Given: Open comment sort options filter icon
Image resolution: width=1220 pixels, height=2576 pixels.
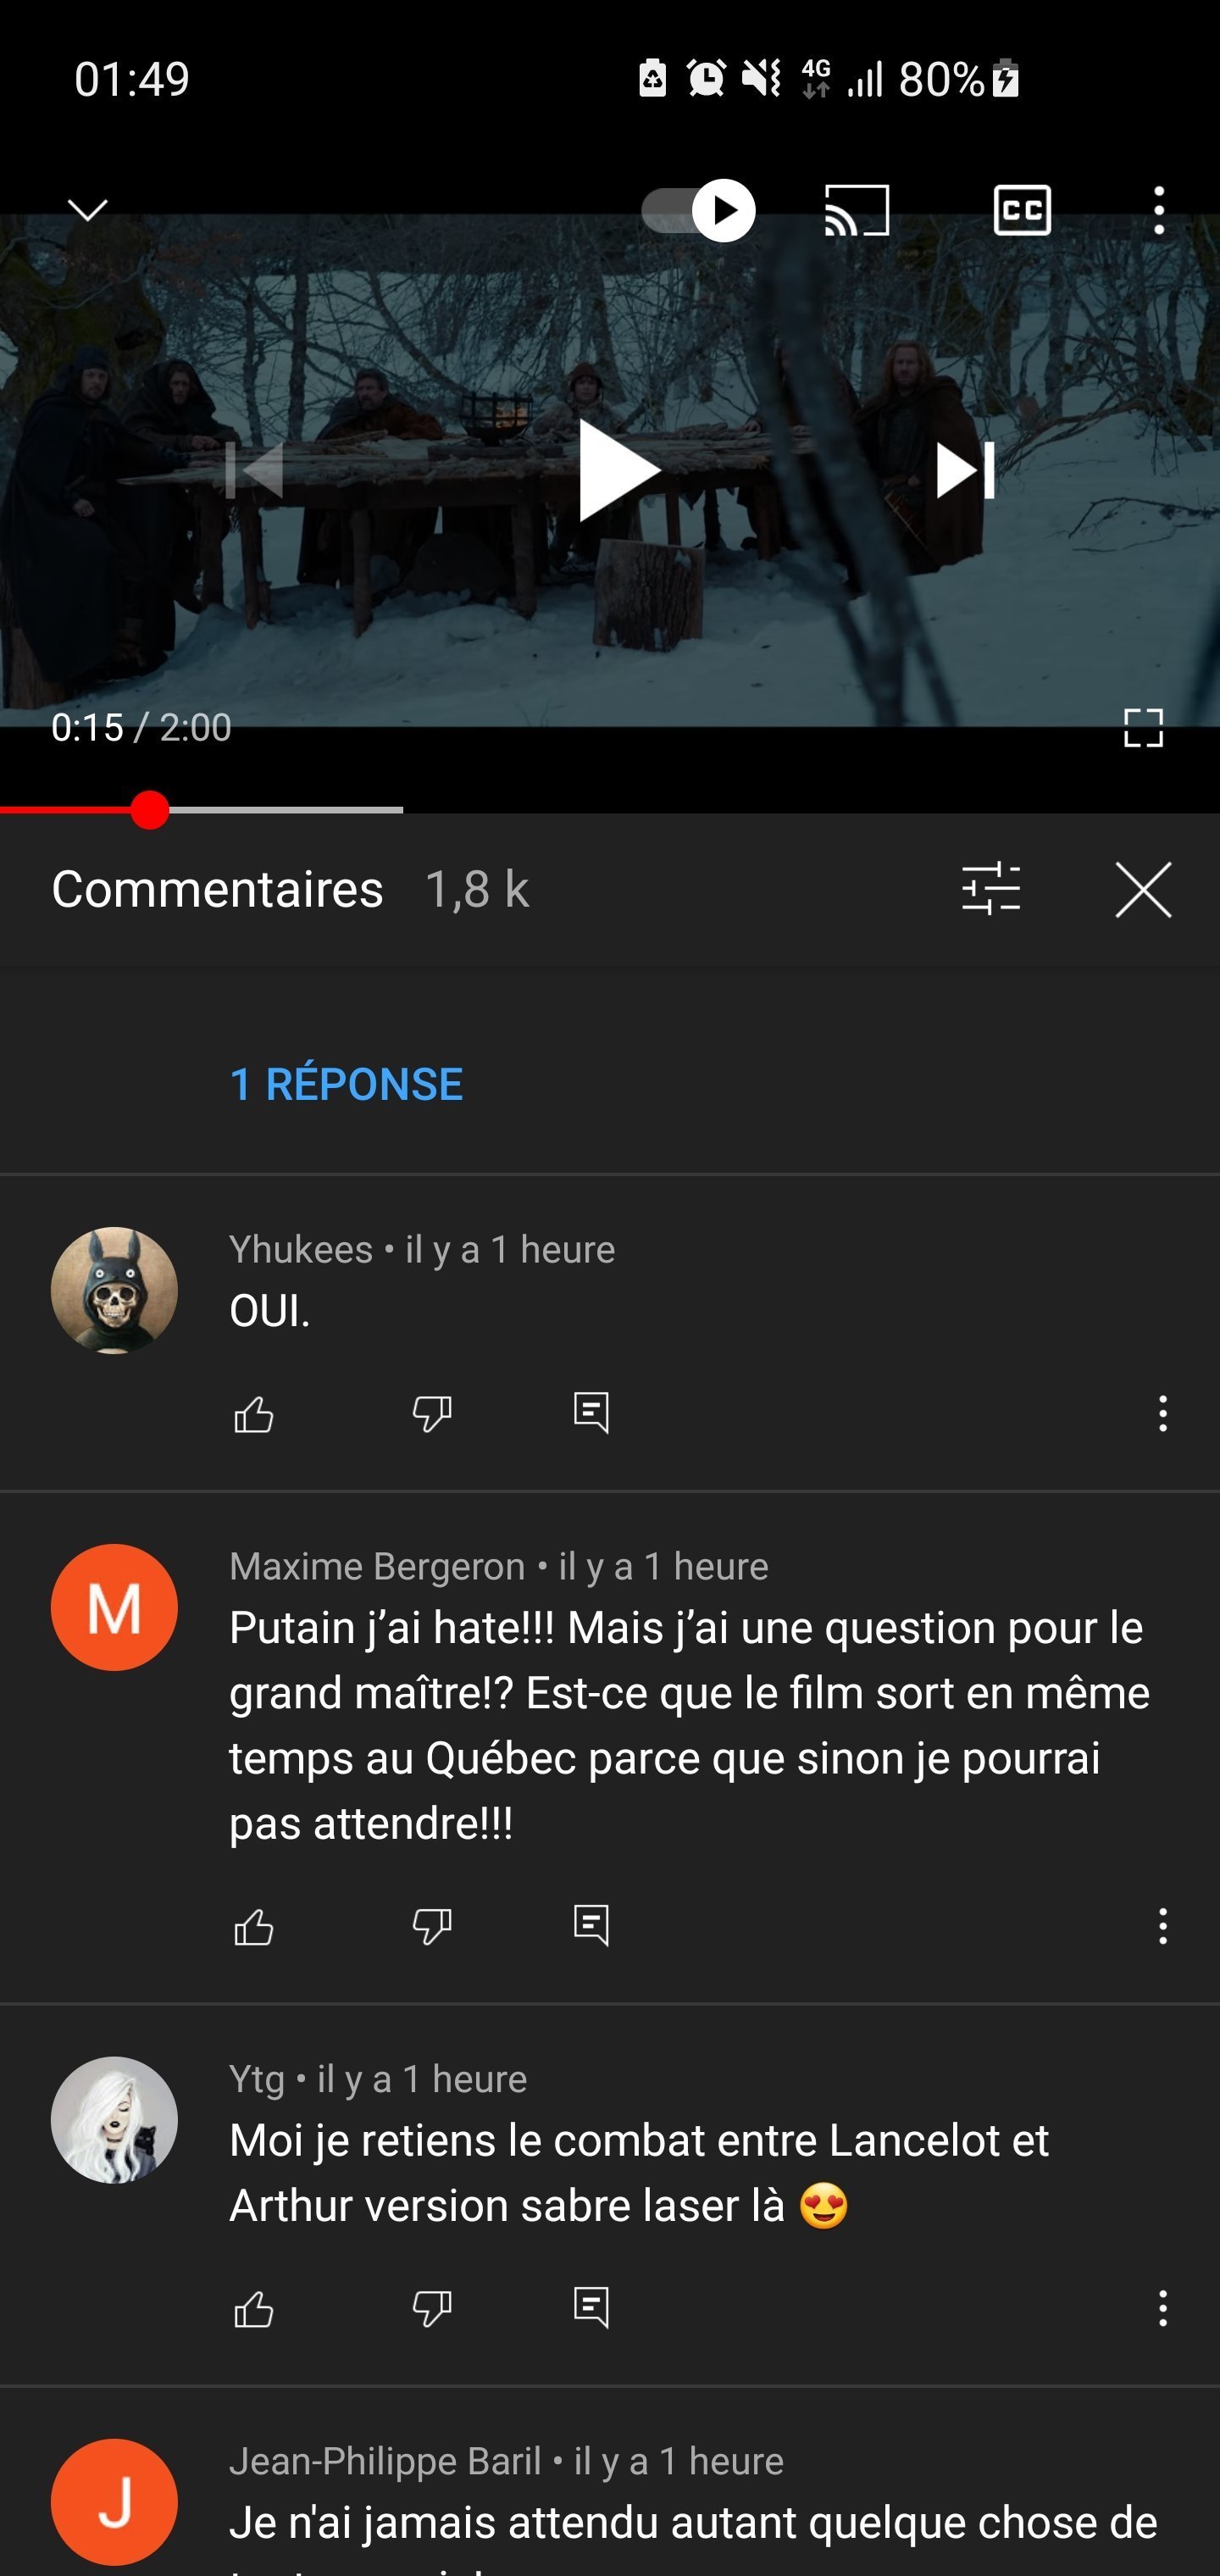Looking at the screenshot, I should (991, 889).
